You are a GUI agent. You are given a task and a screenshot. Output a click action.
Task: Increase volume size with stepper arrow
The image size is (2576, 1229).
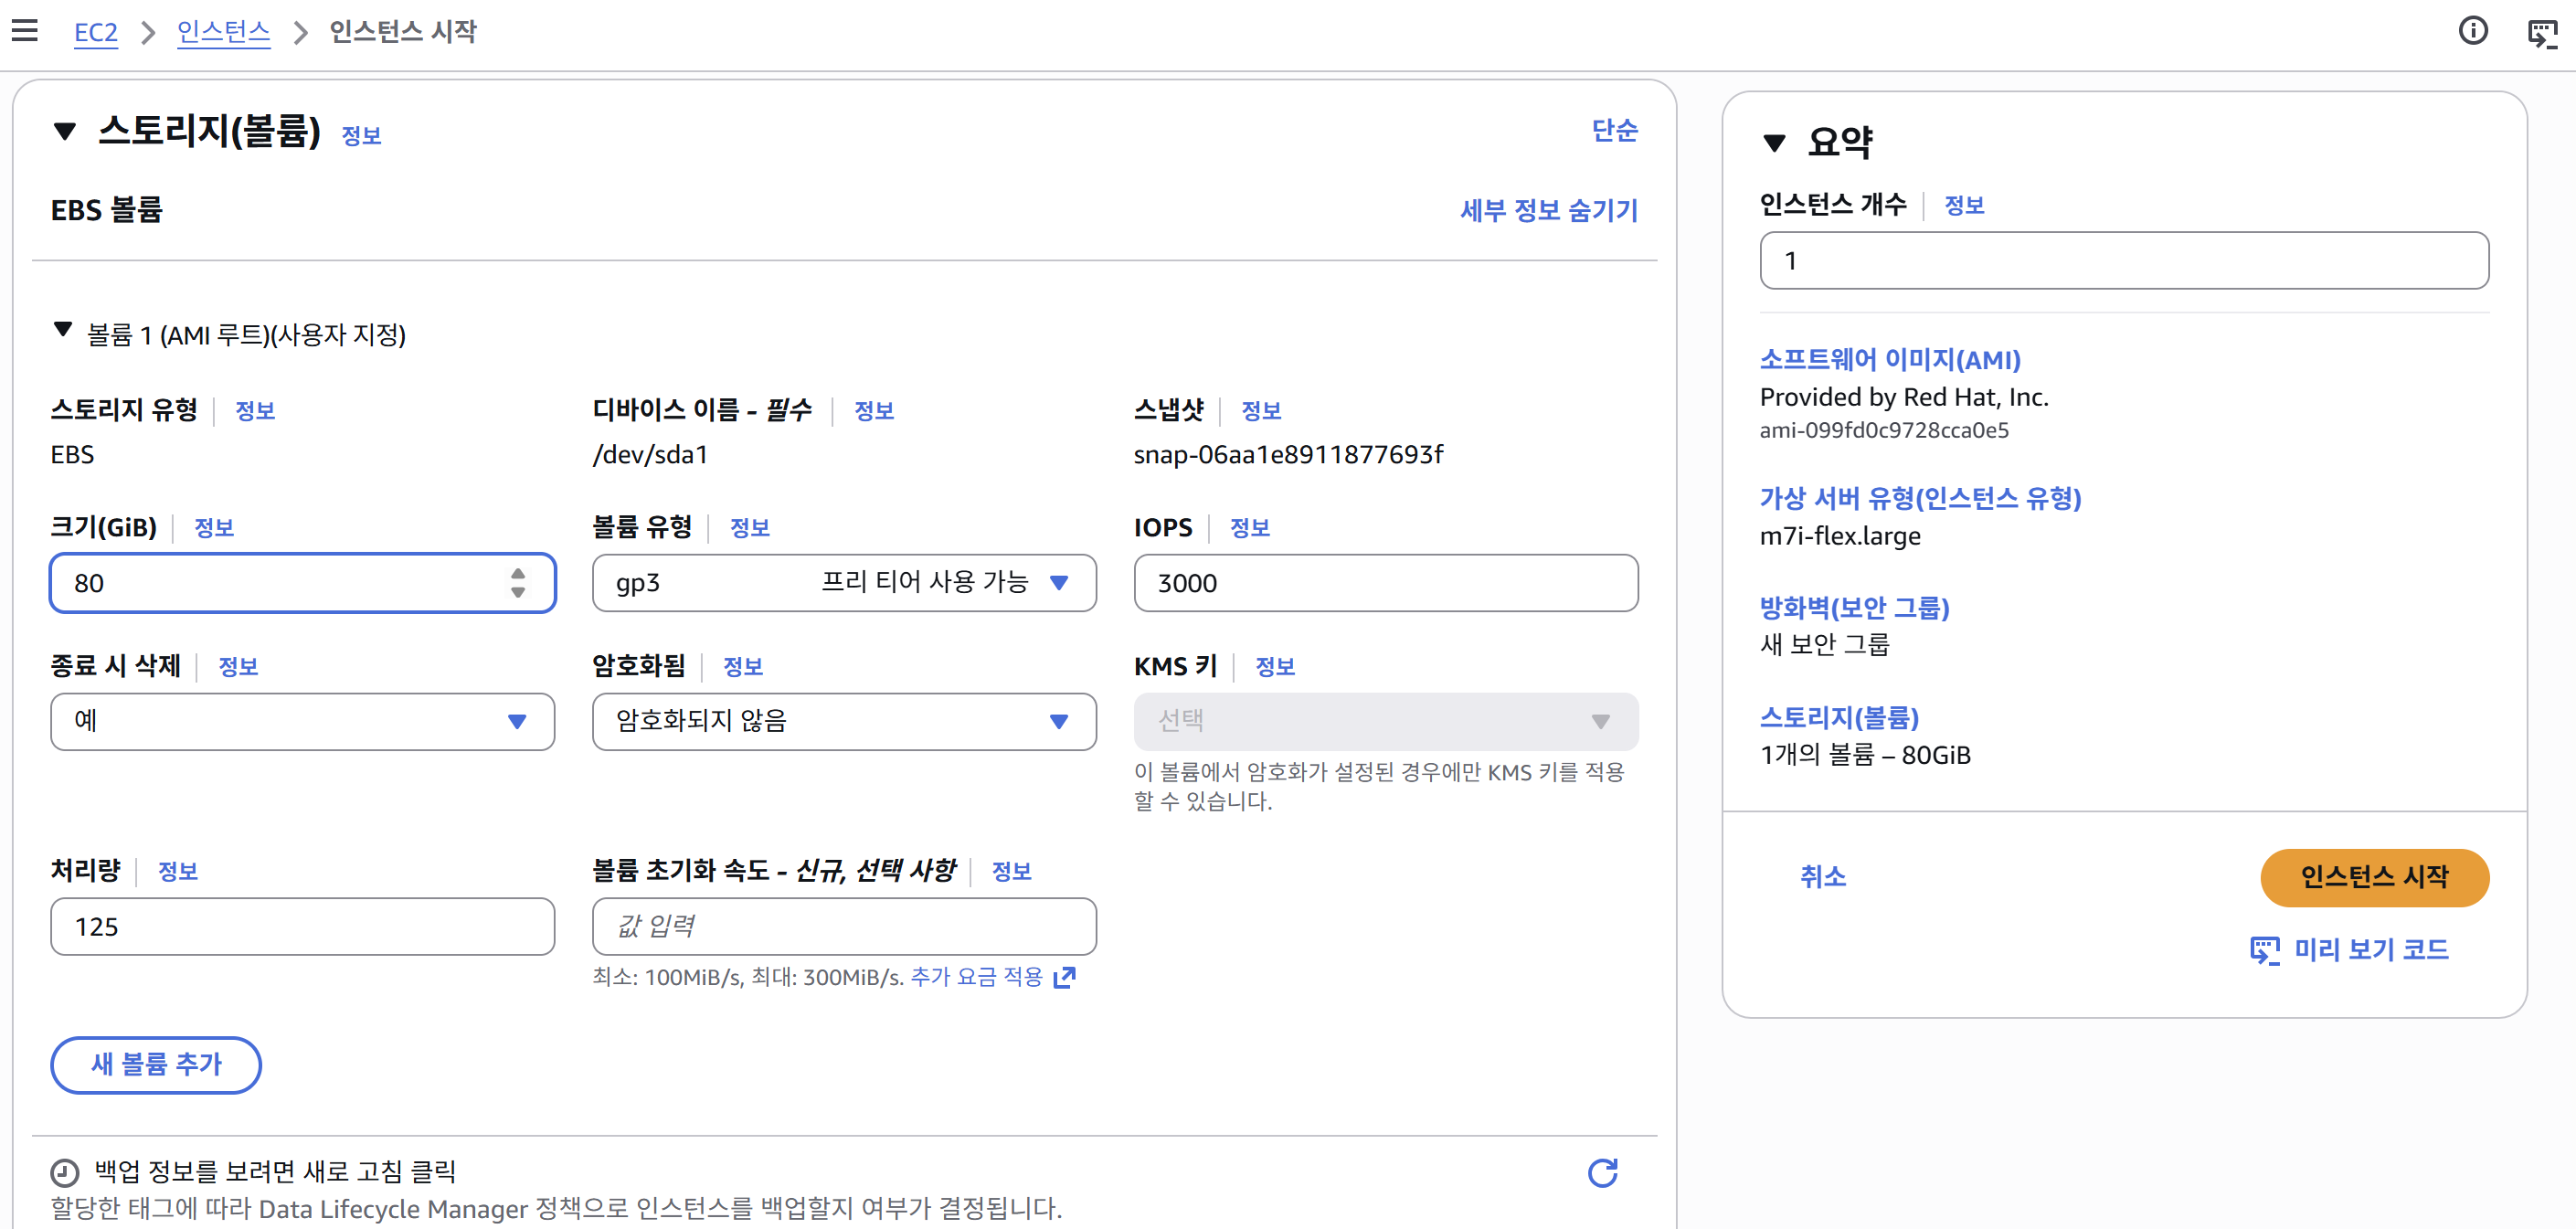tap(517, 574)
